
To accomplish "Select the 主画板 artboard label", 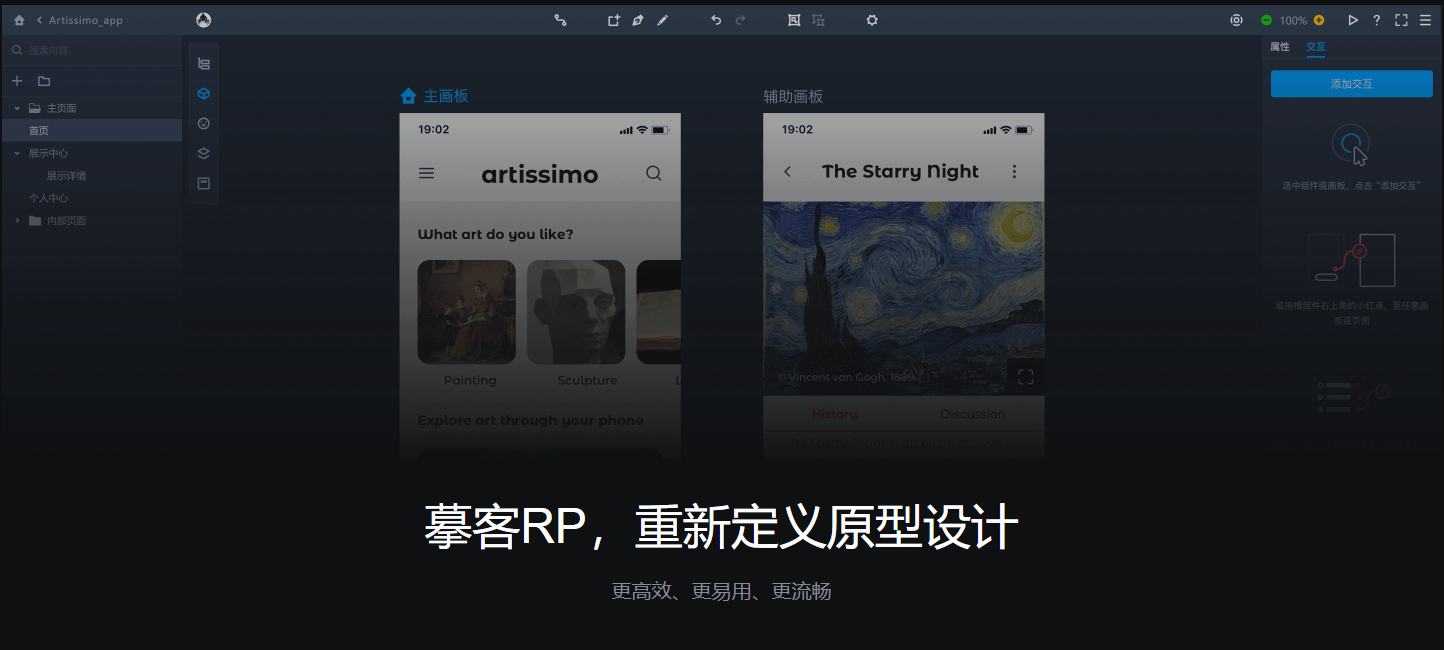I will (x=446, y=96).
